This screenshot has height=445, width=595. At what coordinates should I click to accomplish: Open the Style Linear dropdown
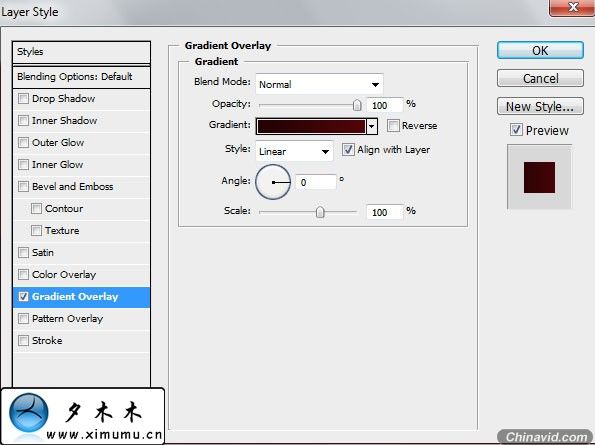click(294, 151)
